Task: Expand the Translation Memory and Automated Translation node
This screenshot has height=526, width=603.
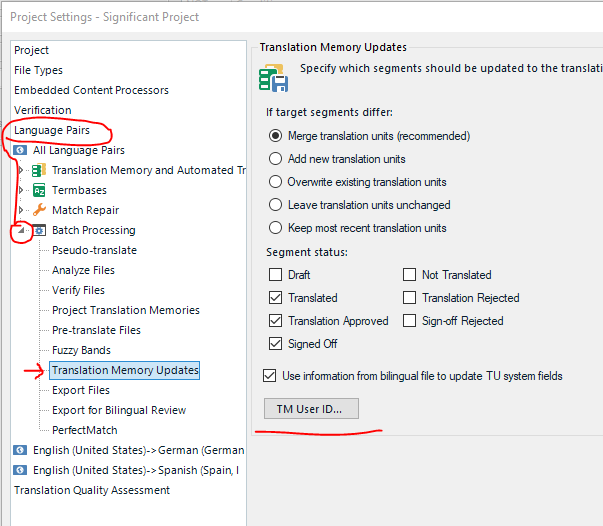Action: tap(21, 170)
